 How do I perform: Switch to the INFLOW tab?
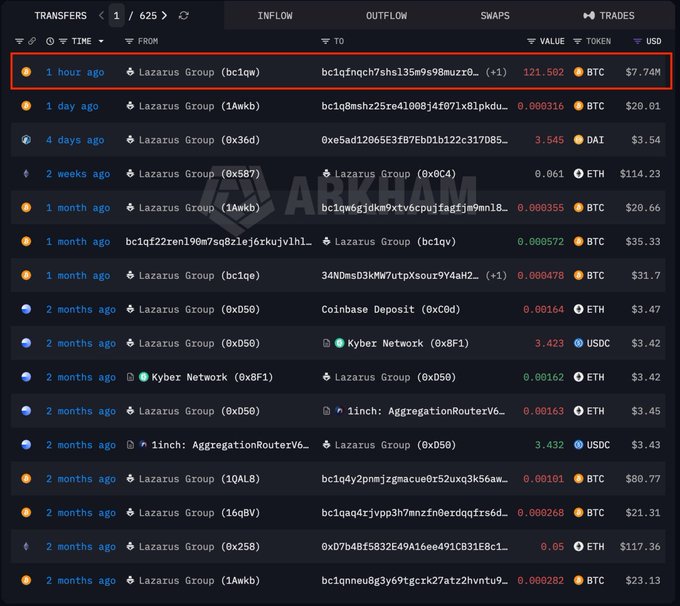coord(275,16)
